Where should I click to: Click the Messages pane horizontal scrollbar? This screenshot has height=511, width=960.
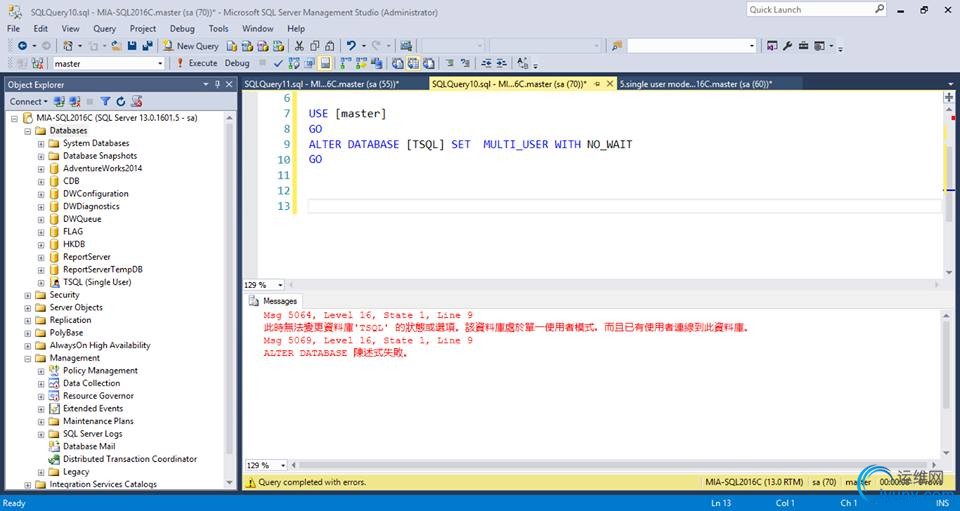613,466
